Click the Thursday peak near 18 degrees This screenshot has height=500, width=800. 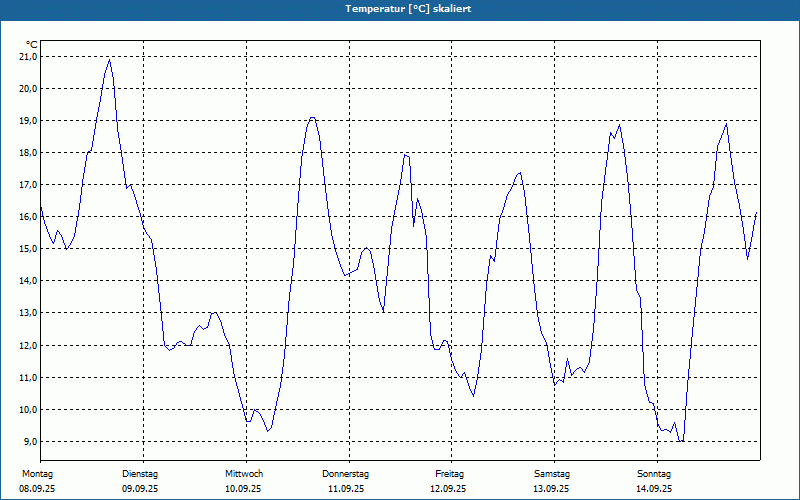pyautogui.click(x=406, y=155)
